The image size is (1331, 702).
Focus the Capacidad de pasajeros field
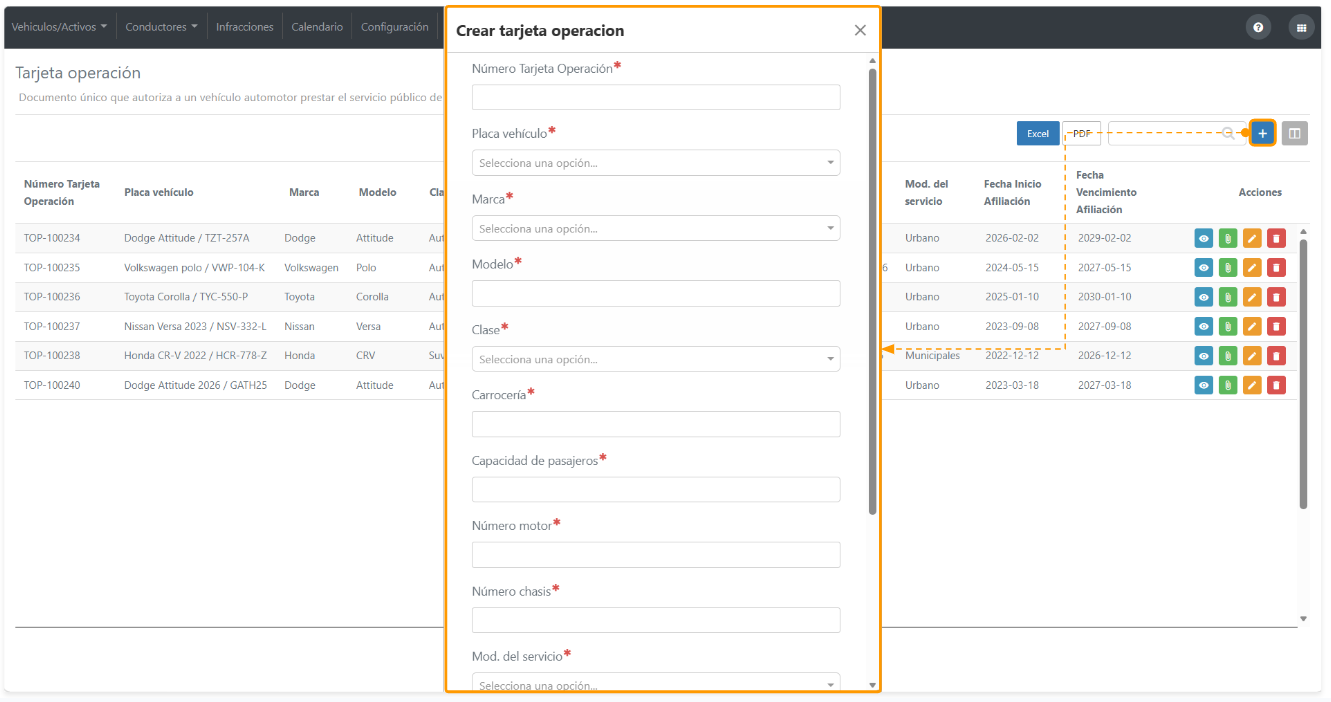pos(656,489)
